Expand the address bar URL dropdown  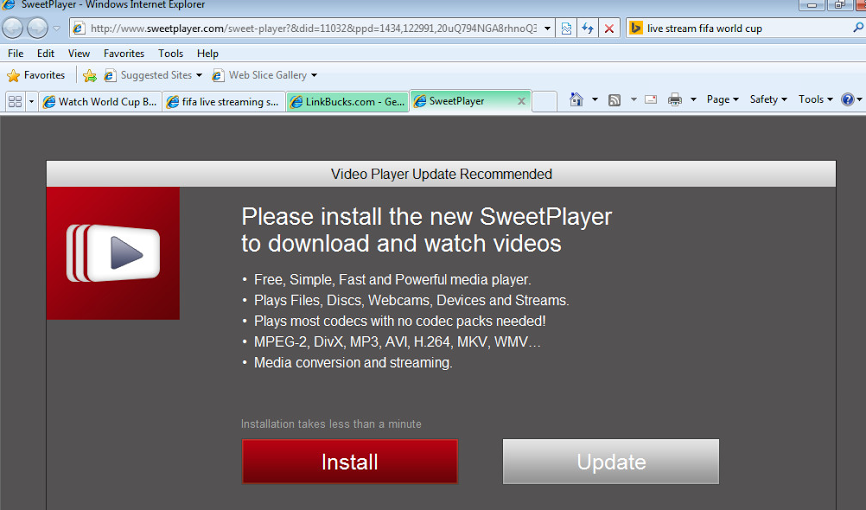(547, 28)
